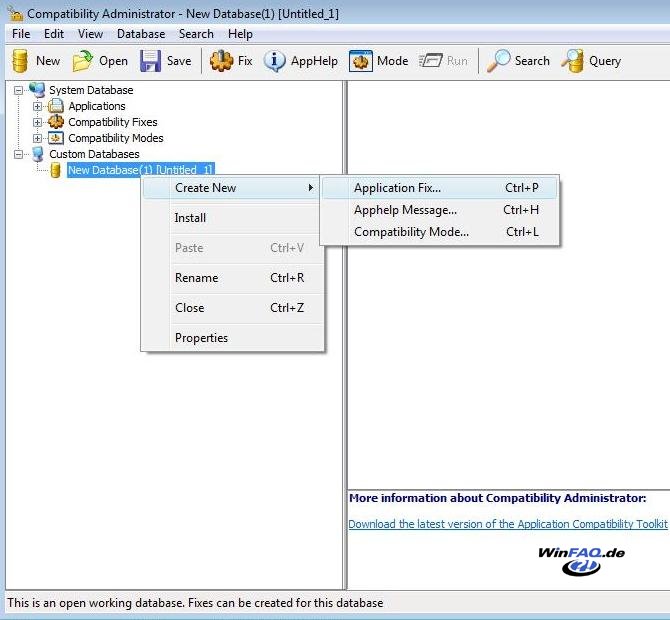
Task: Click the Search magnifier toolbar icon
Action: click(x=498, y=61)
